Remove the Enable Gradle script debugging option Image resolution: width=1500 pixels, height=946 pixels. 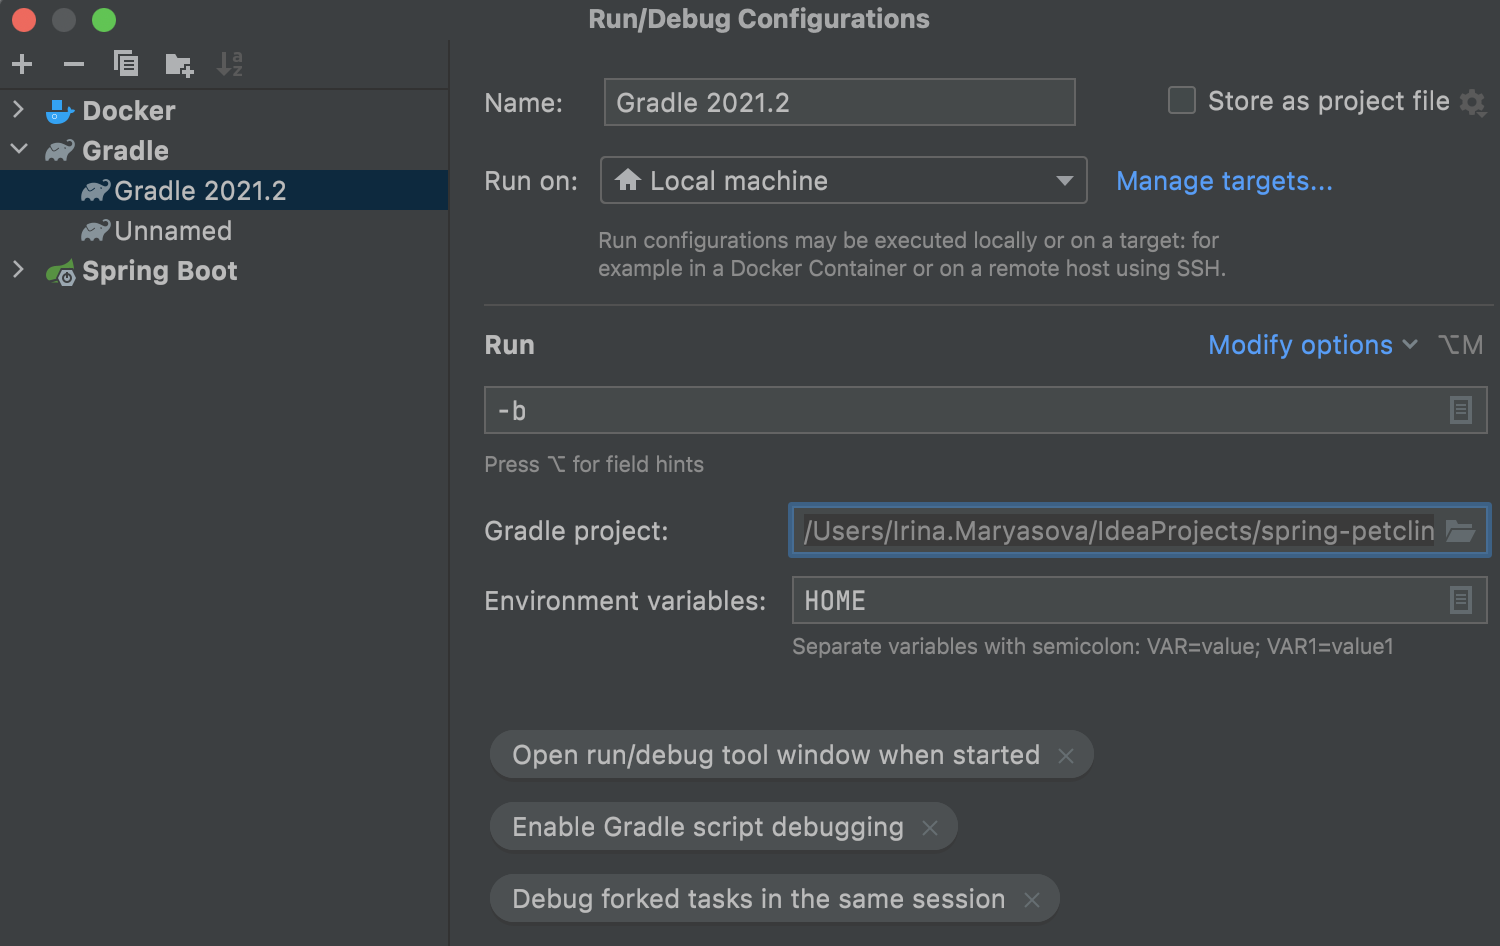930,828
